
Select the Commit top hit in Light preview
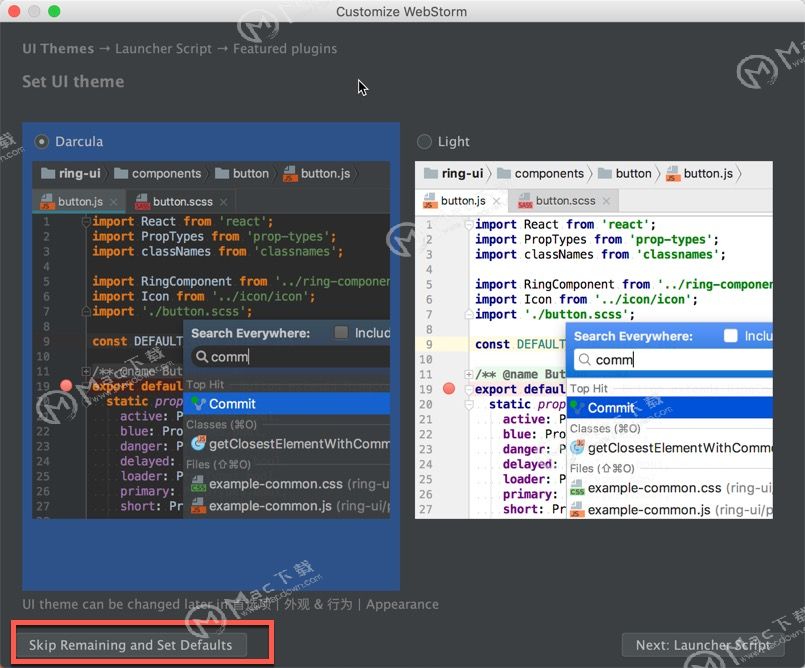(x=670, y=408)
